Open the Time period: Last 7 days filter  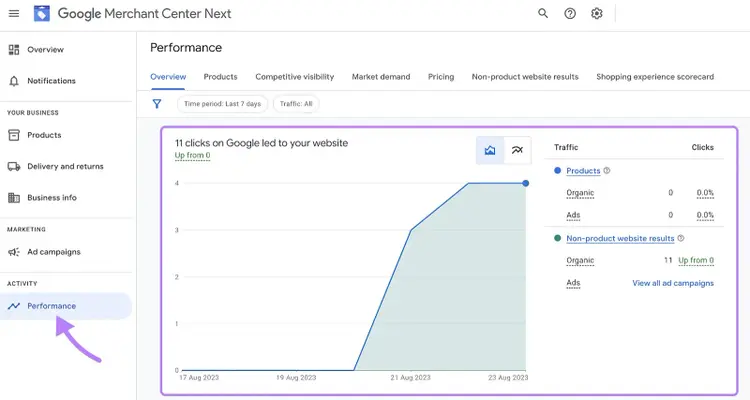point(222,104)
